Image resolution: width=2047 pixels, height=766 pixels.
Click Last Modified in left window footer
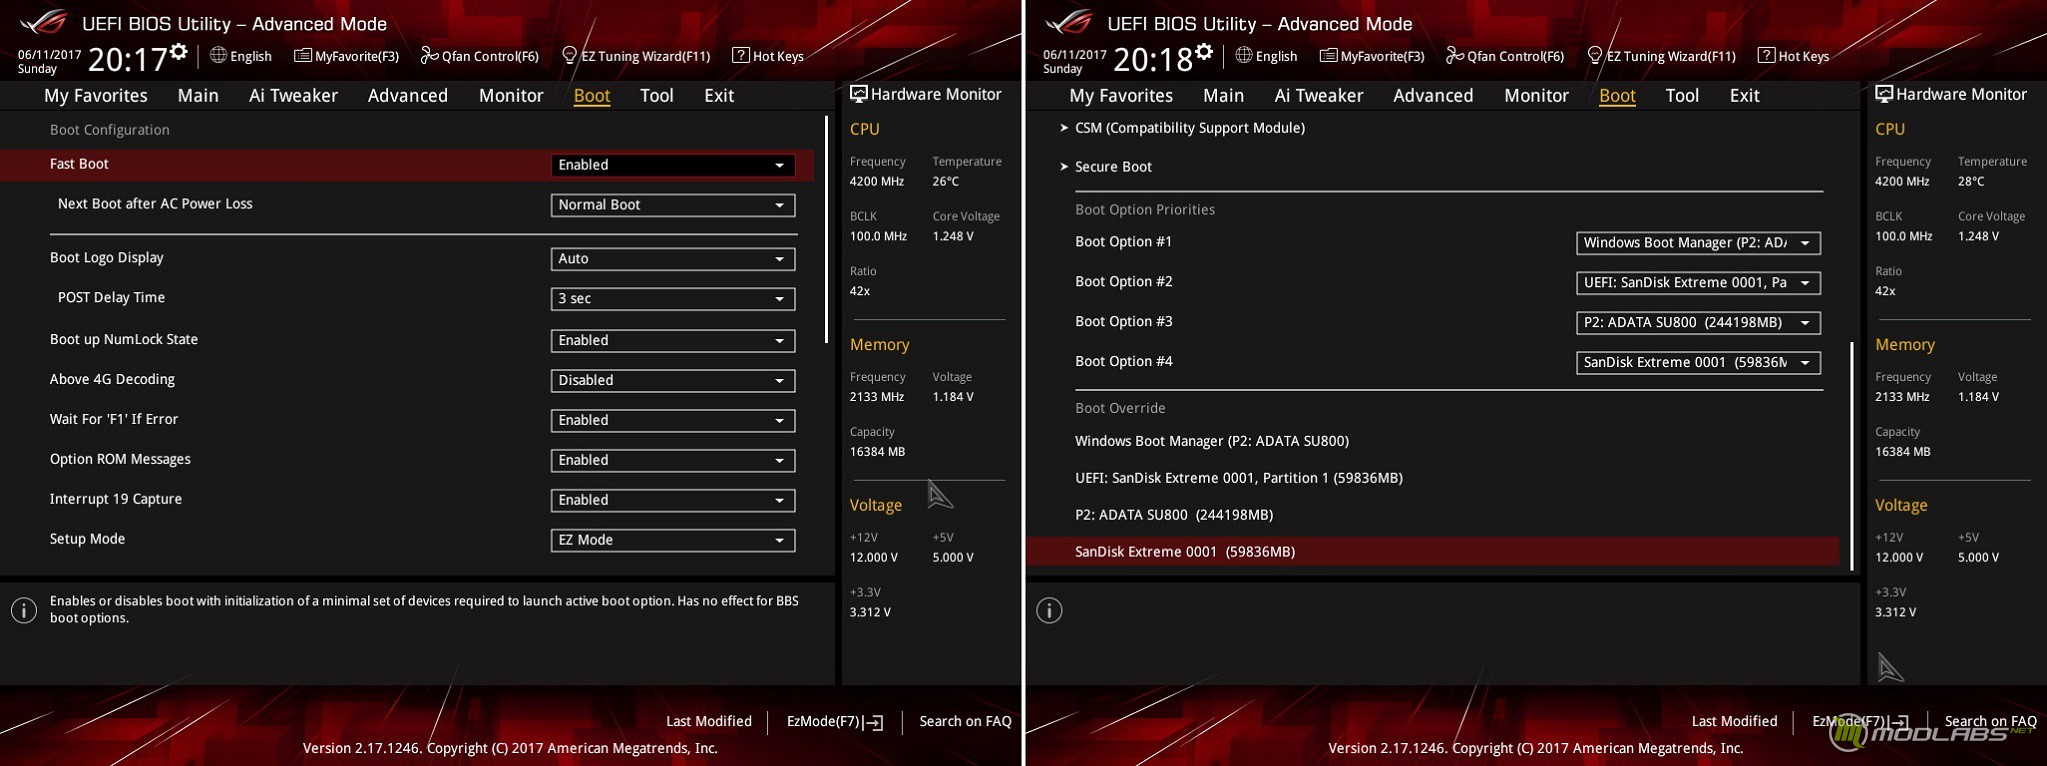pos(709,721)
